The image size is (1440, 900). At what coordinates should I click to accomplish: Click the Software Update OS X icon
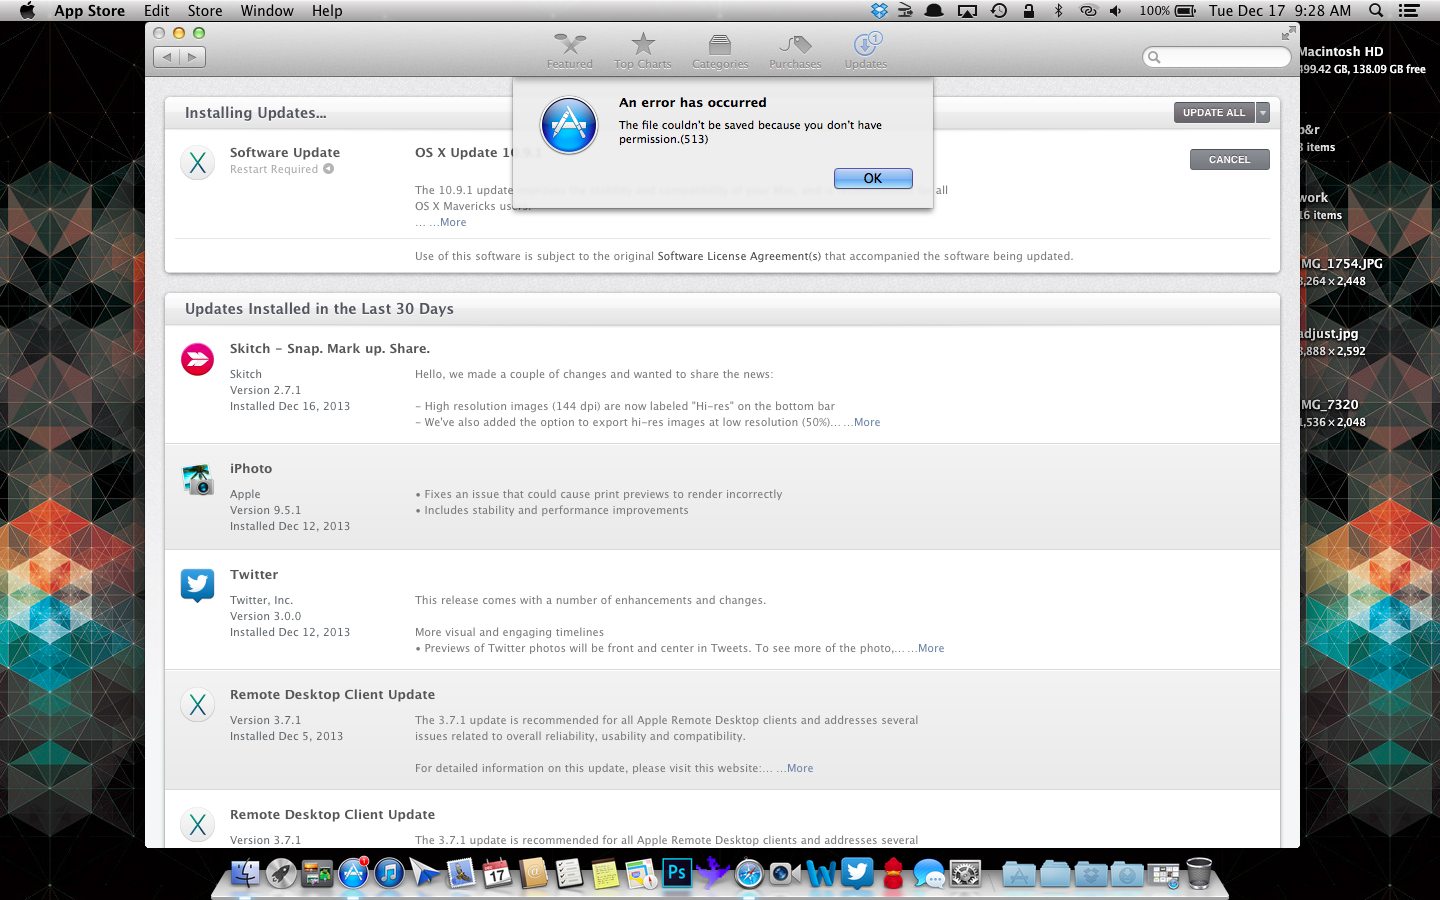(197, 163)
